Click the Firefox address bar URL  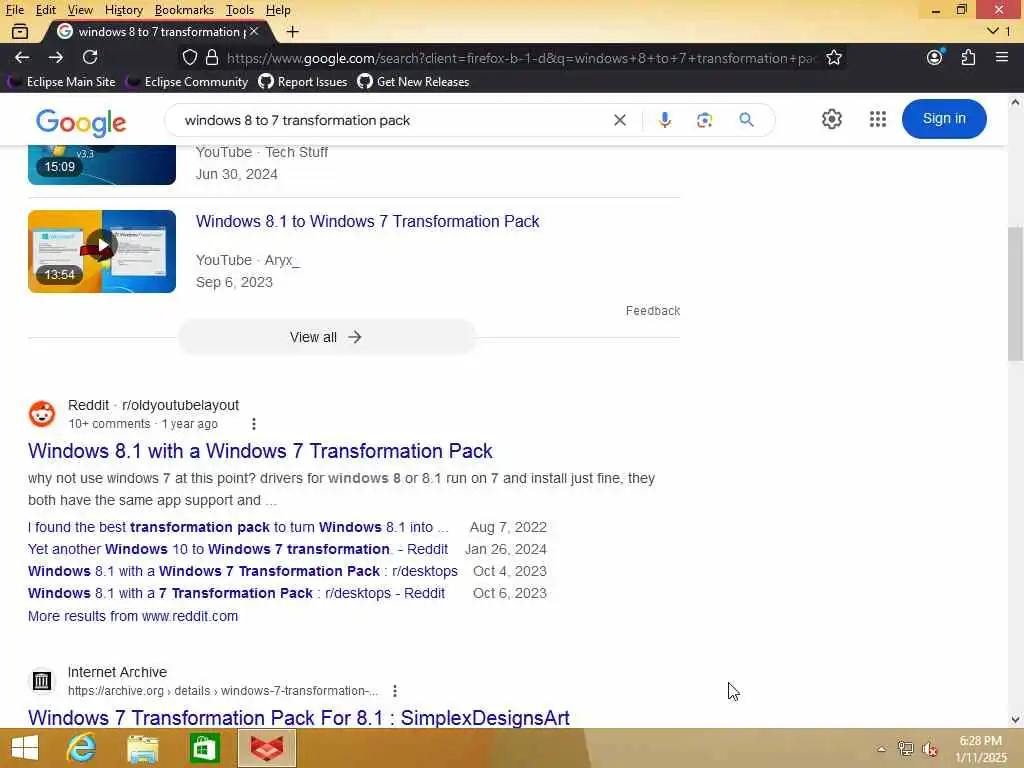520,58
